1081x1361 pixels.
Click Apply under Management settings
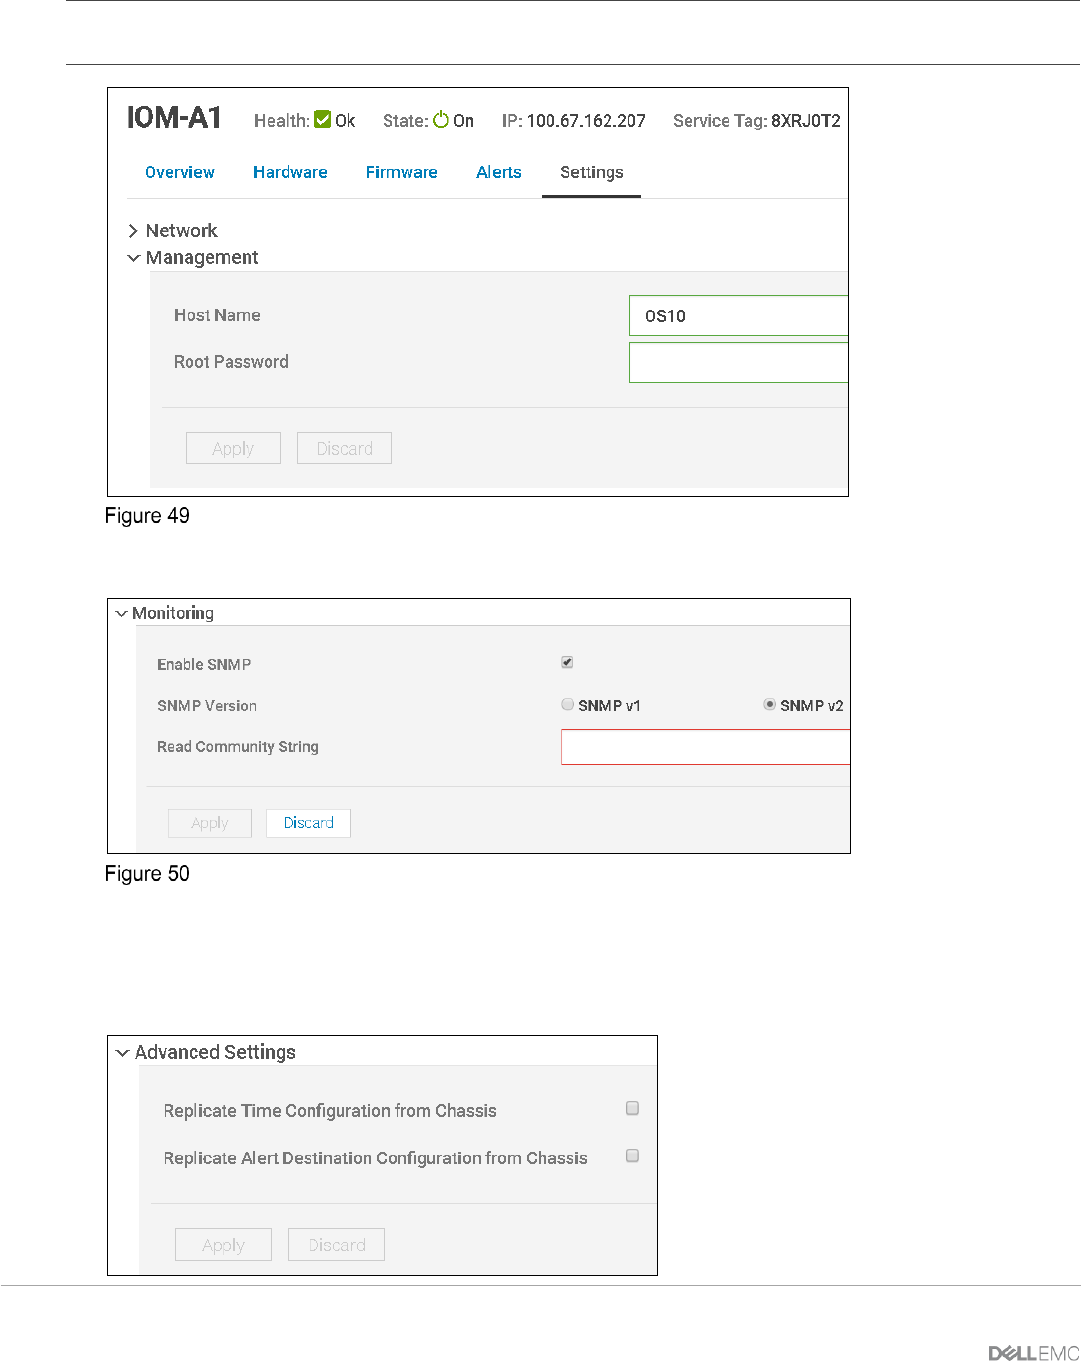point(233,448)
